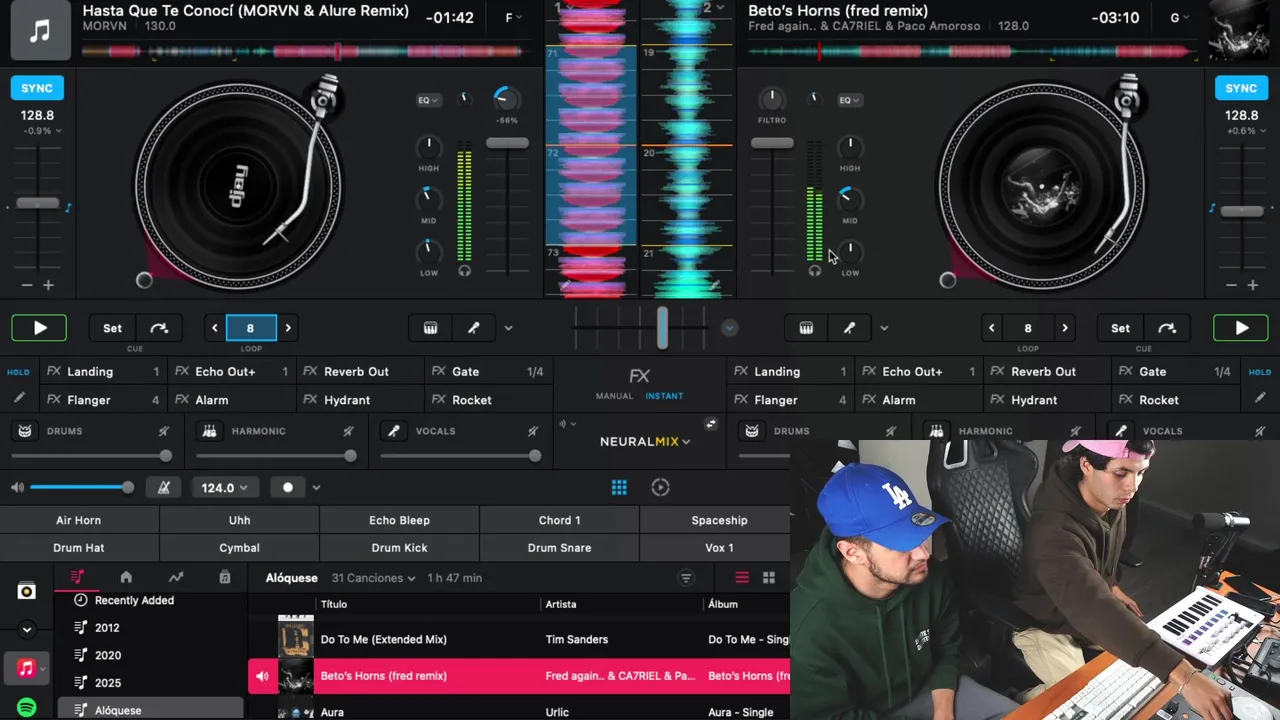Toggle HOLD on the right FX panel

click(1260, 372)
